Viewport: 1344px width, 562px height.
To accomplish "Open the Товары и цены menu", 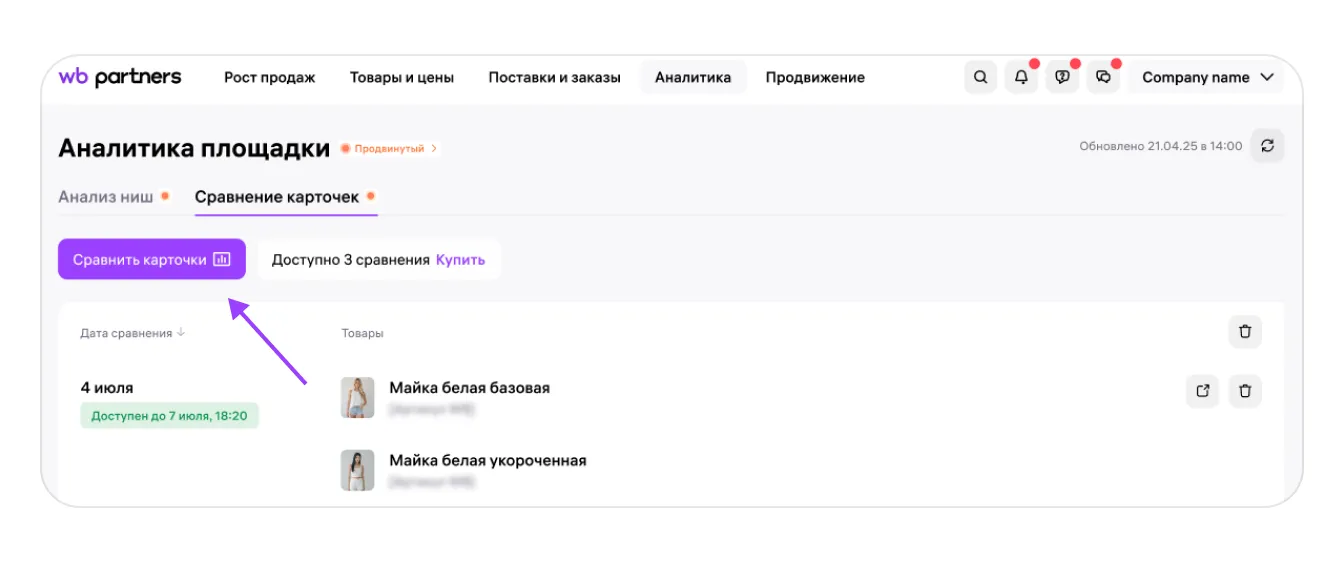I will coord(401,77).
